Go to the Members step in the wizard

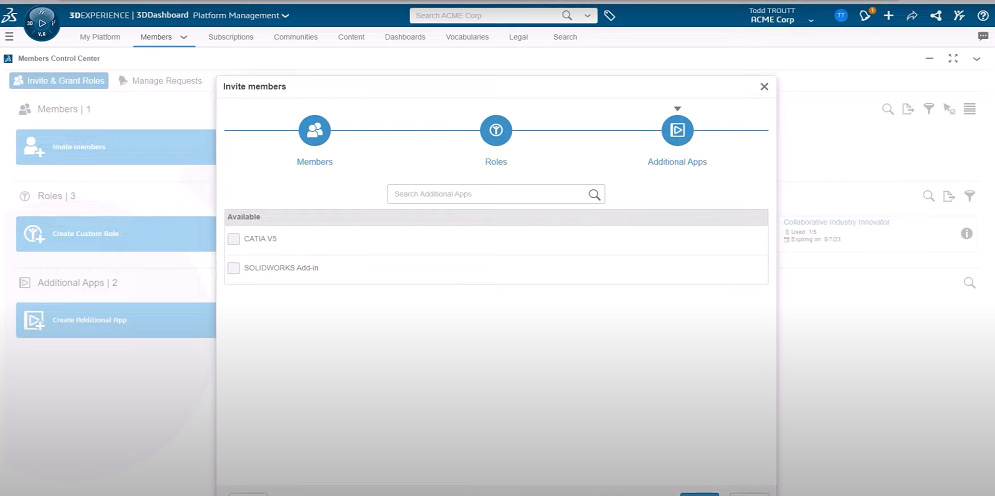[315, 131]
